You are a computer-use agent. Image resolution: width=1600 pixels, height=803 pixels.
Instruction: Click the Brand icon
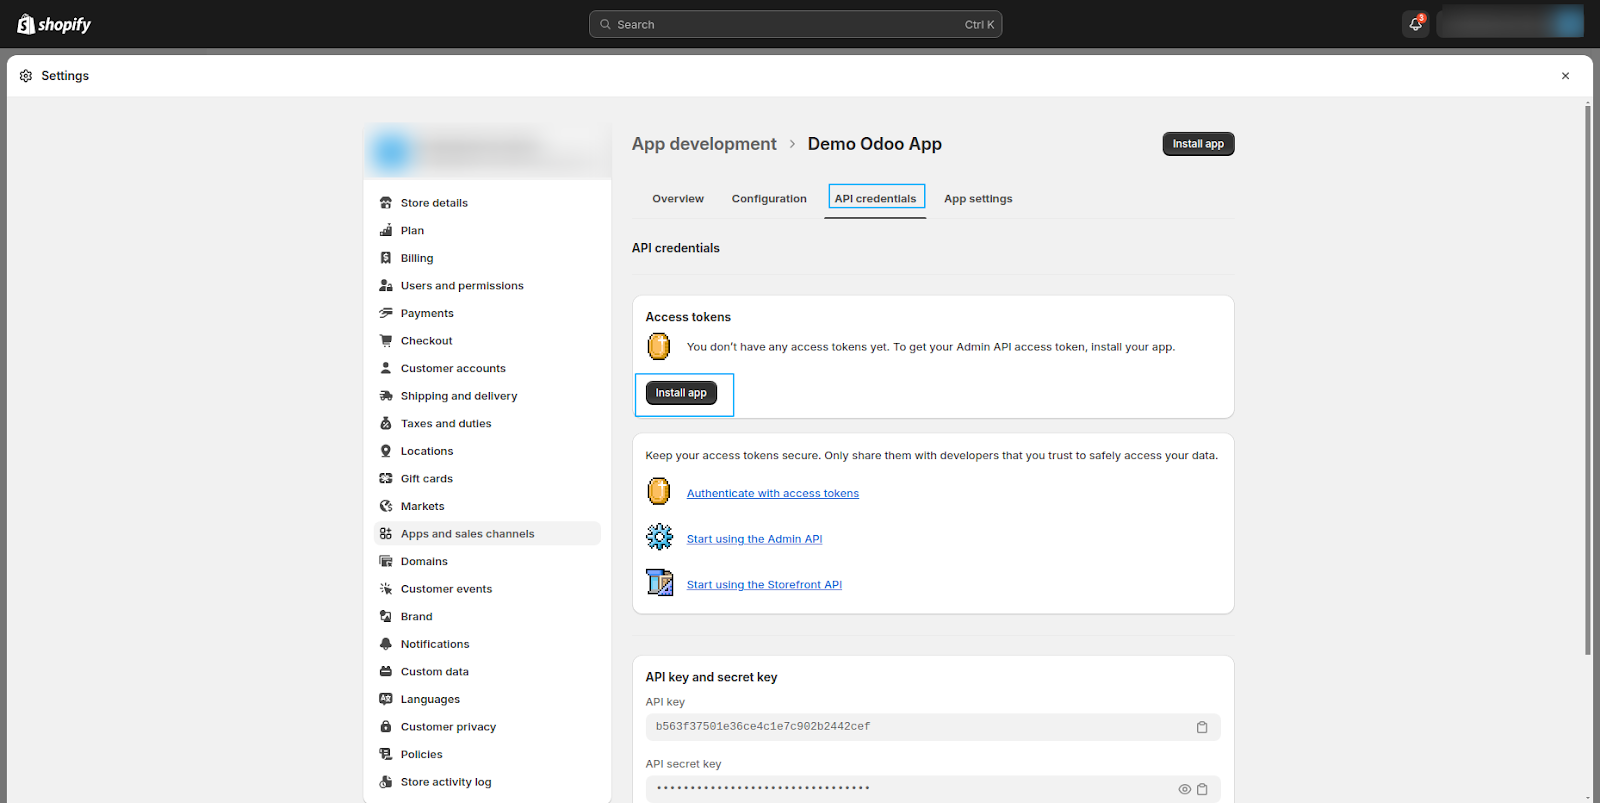tap(386, 617)
